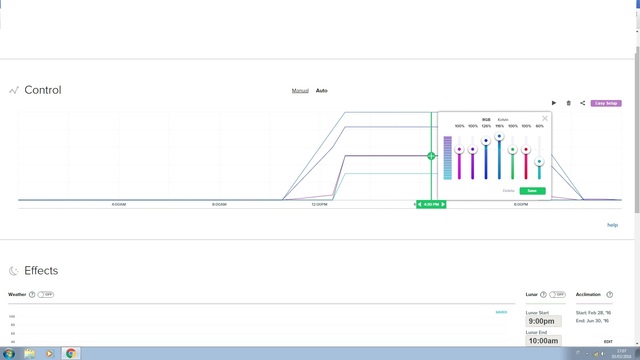This screenshot has width=640, height=360.
Task: Open Weather help question mark
Action: 32,294
